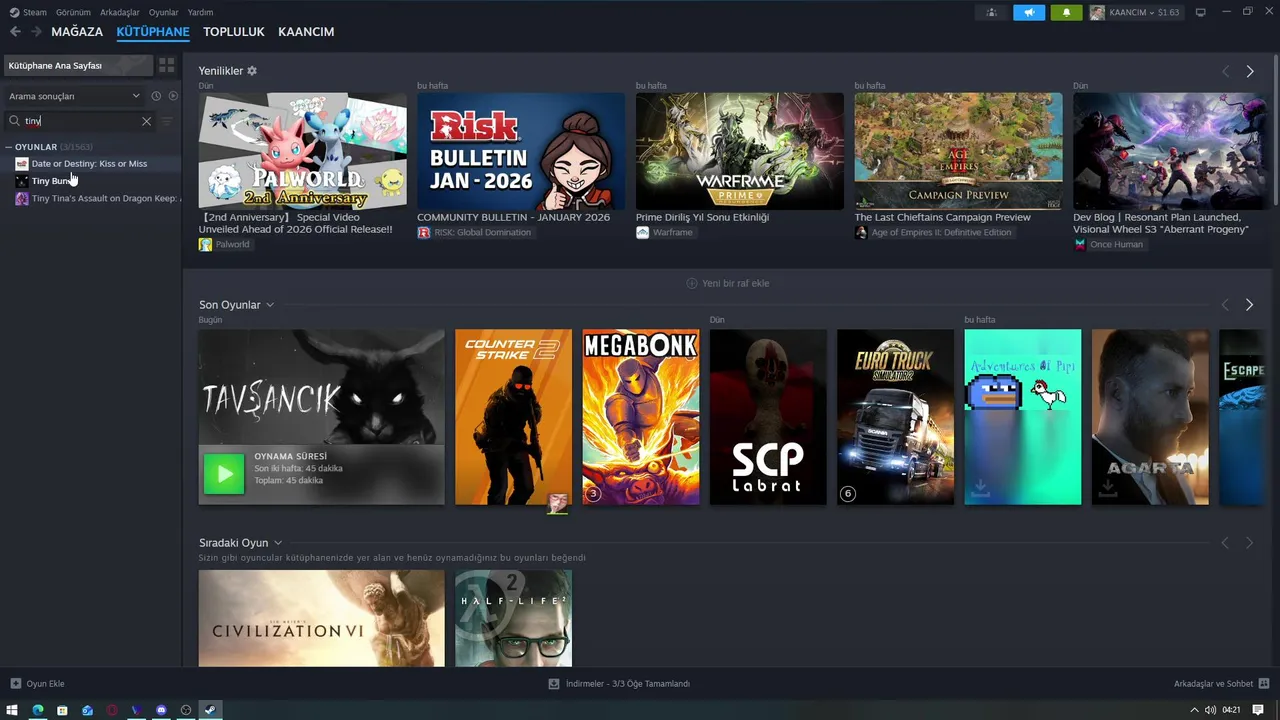Open the Yenilikler settings gear
Image resolution: width=1280 pixels, height=720 pixels.
pos(252,71)
